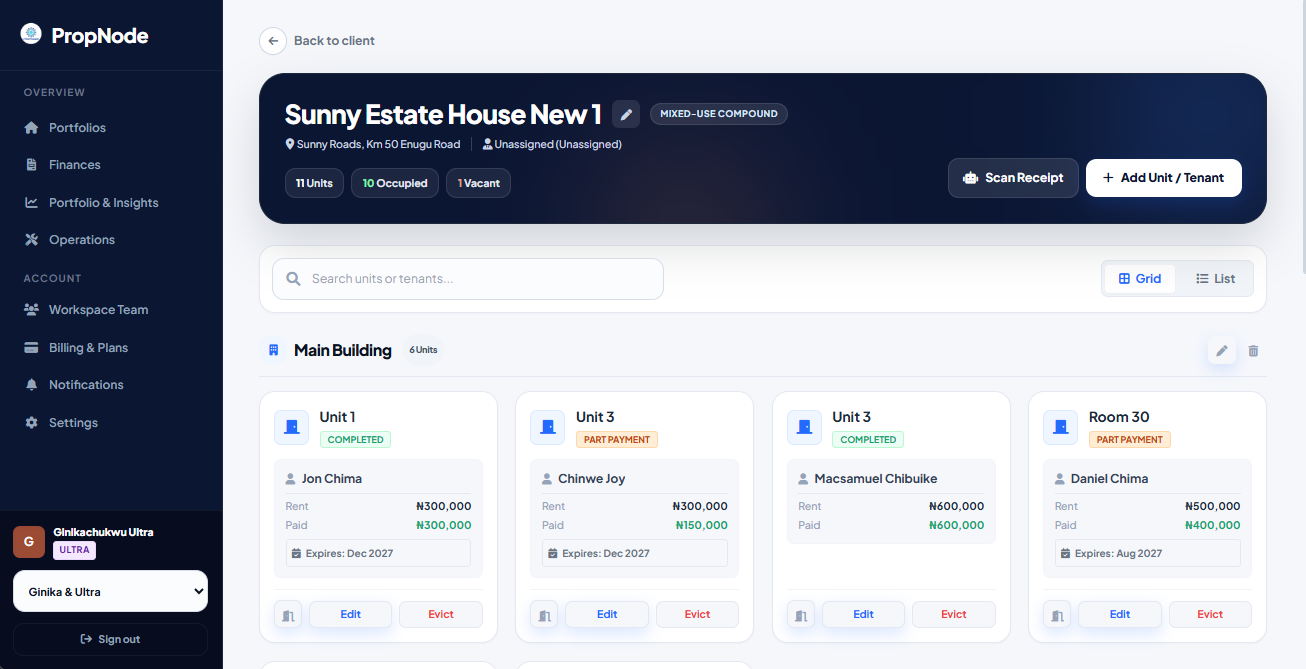1306x669 pixels.
Task: Click COMPLETED status on Unit 1
Action: [355, 439]
